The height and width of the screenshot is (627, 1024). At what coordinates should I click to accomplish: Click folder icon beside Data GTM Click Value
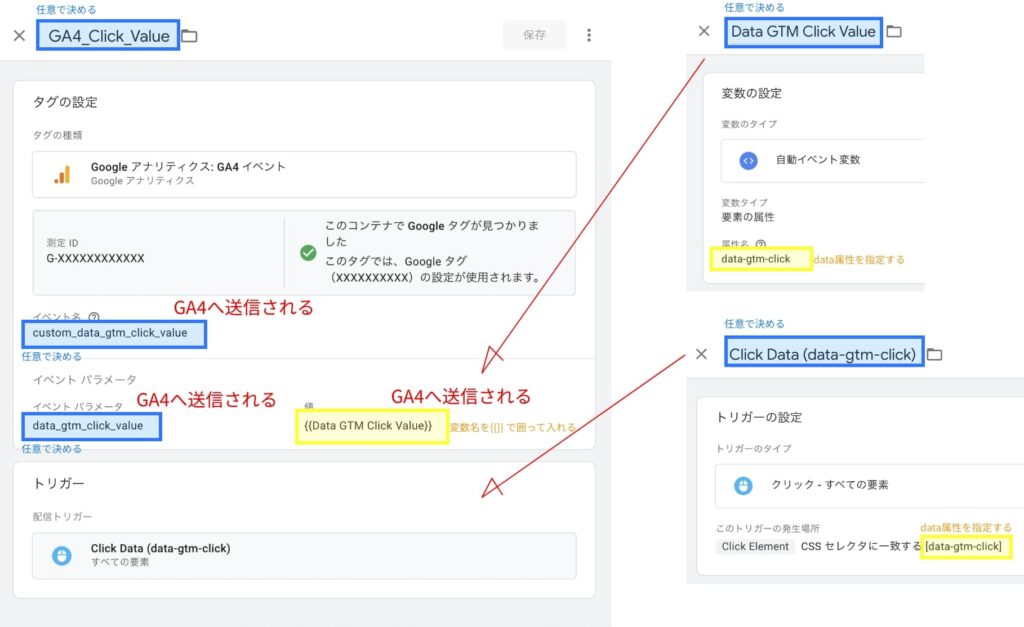tap(894, 32)
